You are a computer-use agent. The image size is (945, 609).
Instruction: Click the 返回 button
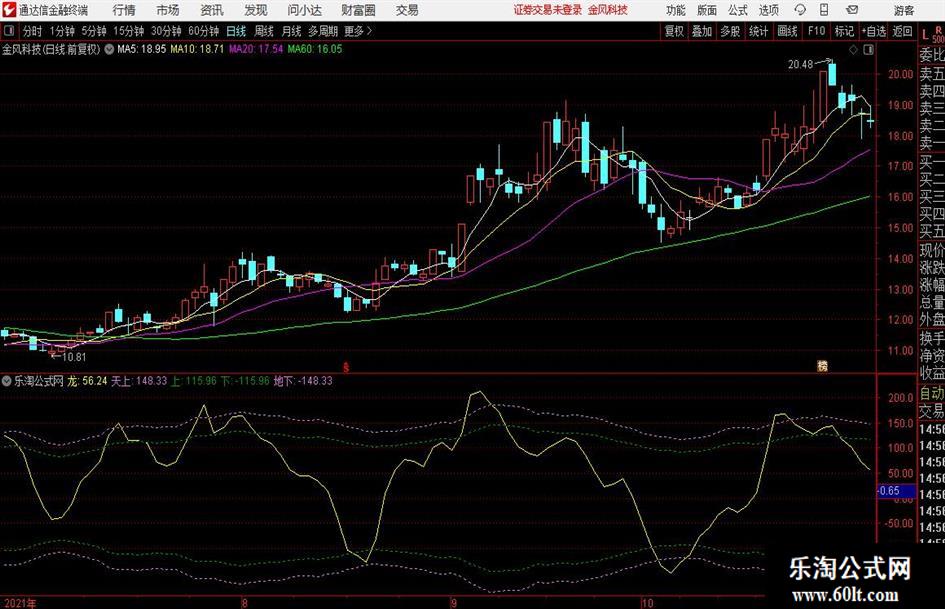(x=902, y=31)
